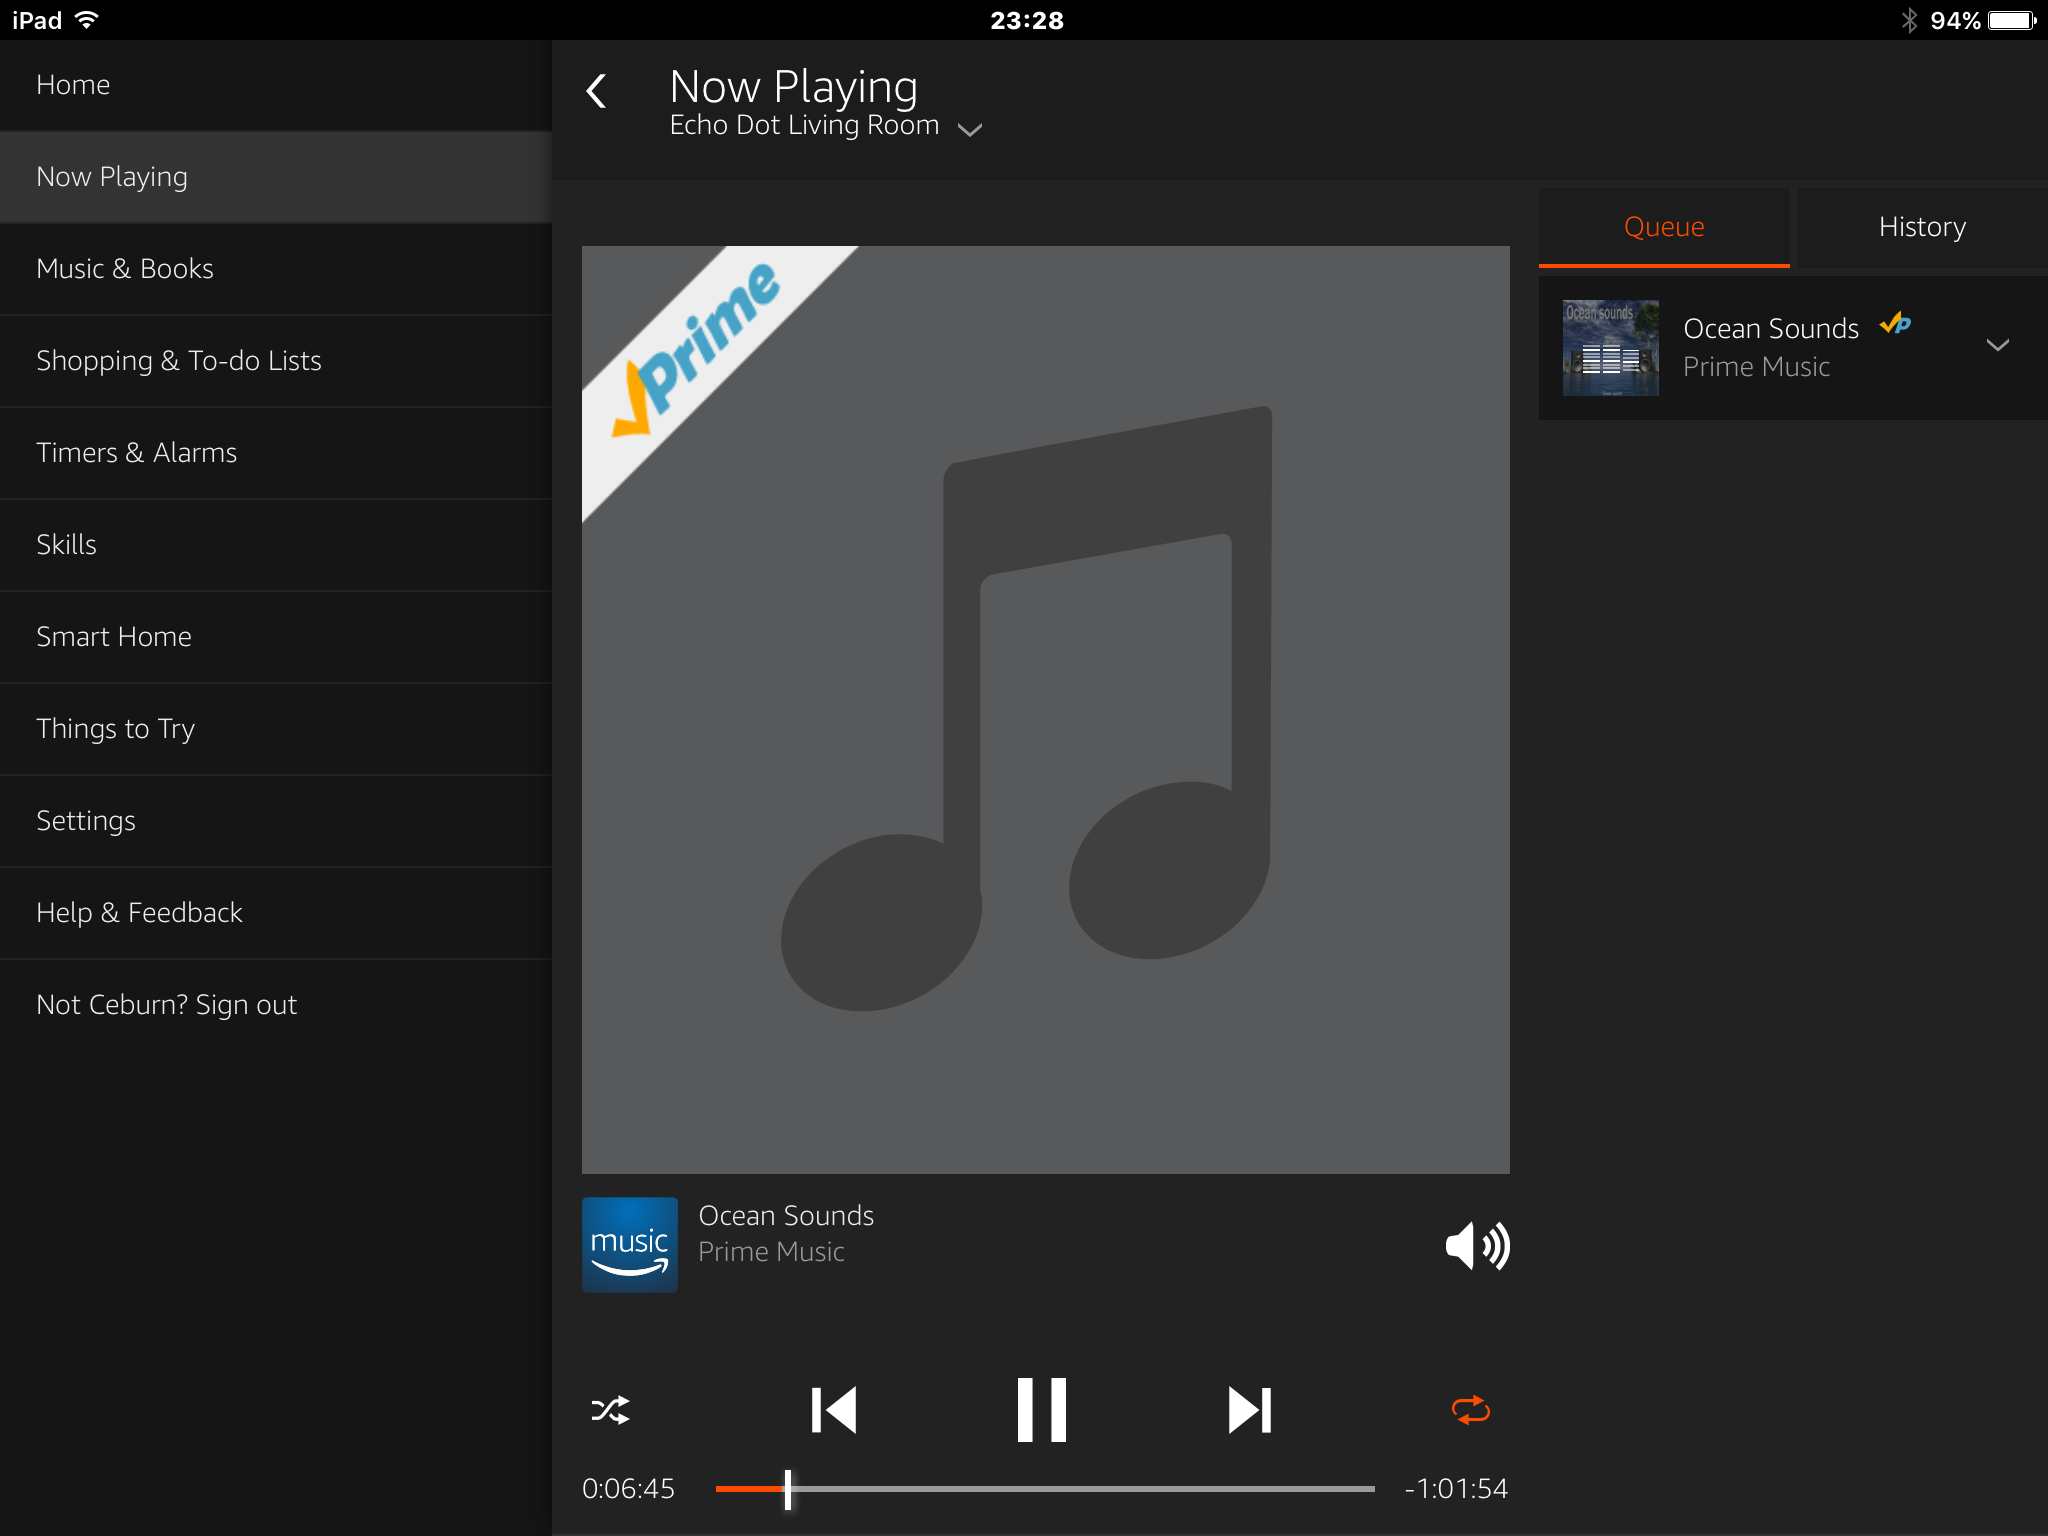2048x1536 pixels.
Task: Click the elapsed time 0:06:45
Action: 628,1489
